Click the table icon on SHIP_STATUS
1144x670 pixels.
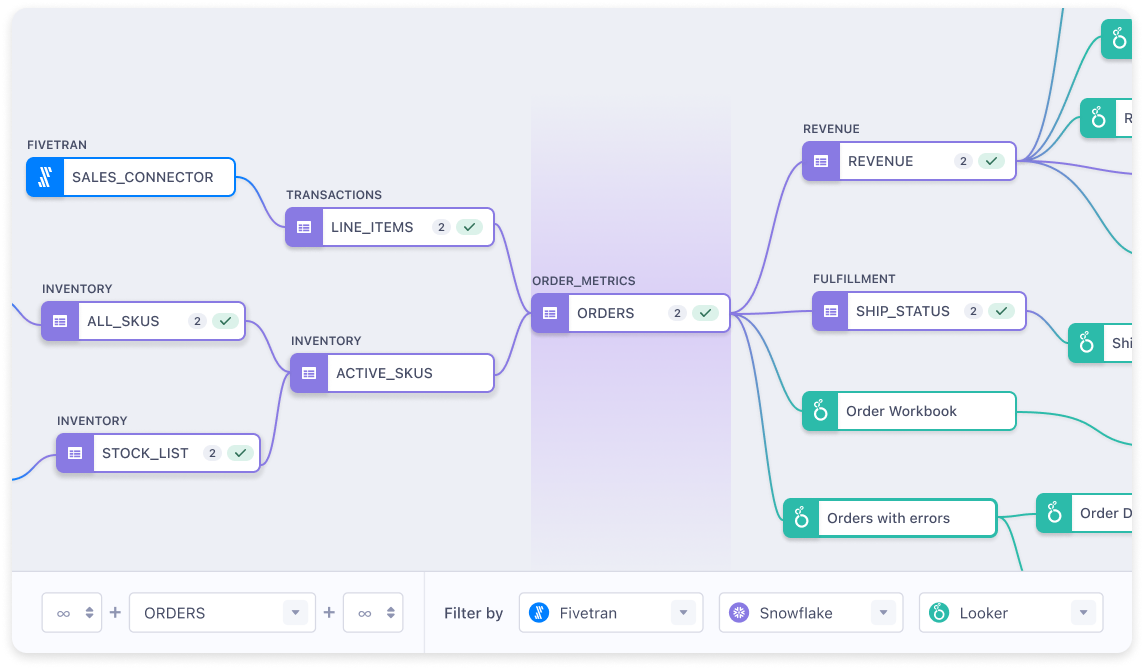point(829,311)
